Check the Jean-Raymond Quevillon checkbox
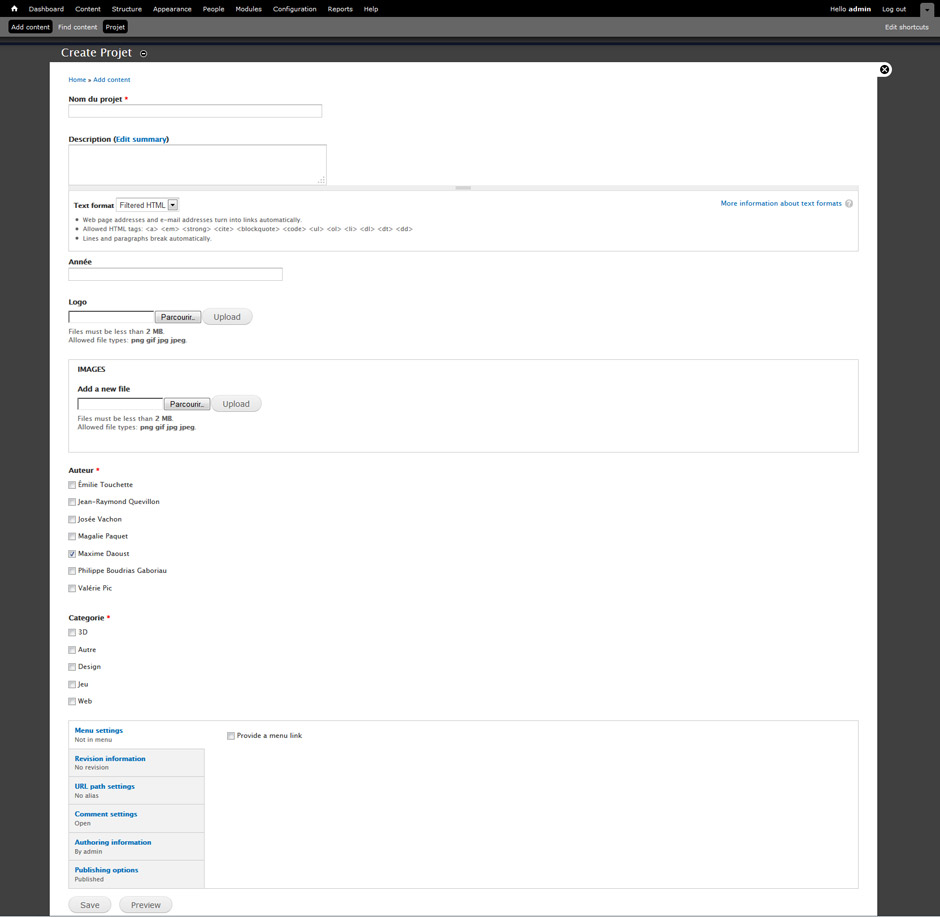The image size is (940, 917). tap(72, 502)
